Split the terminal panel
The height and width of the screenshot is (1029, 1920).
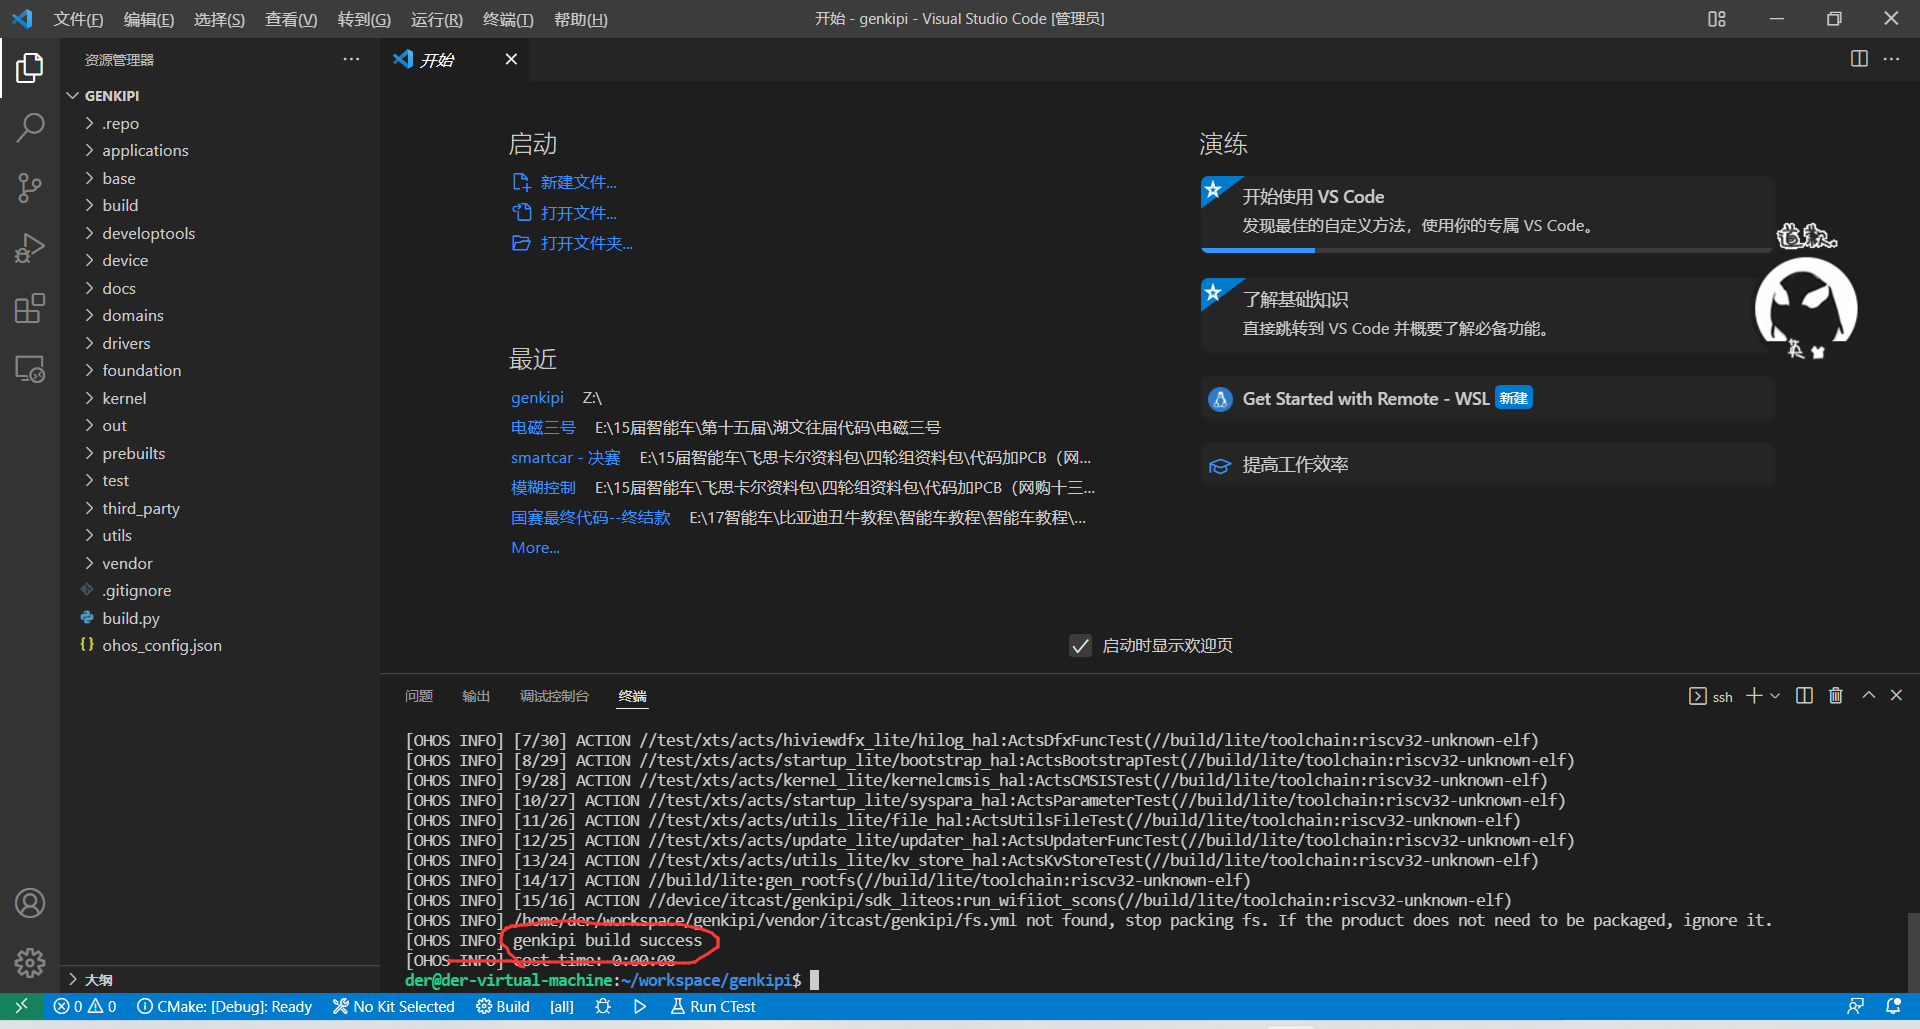tap(1803, 695)
